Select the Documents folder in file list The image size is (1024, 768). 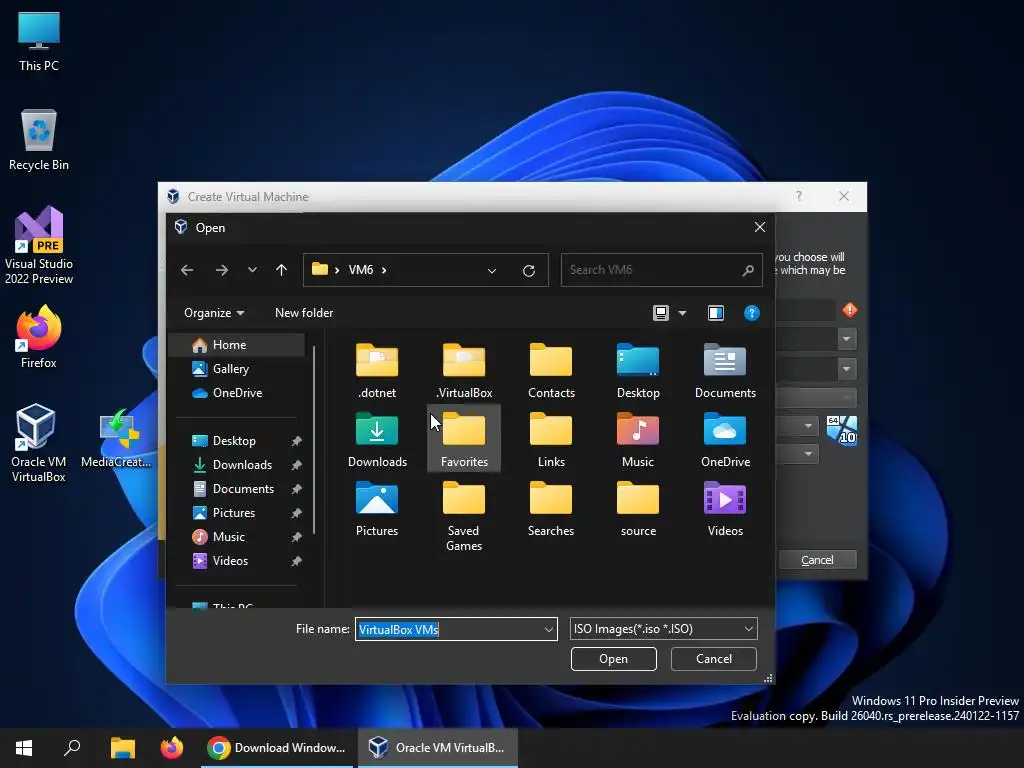point(725,370)
